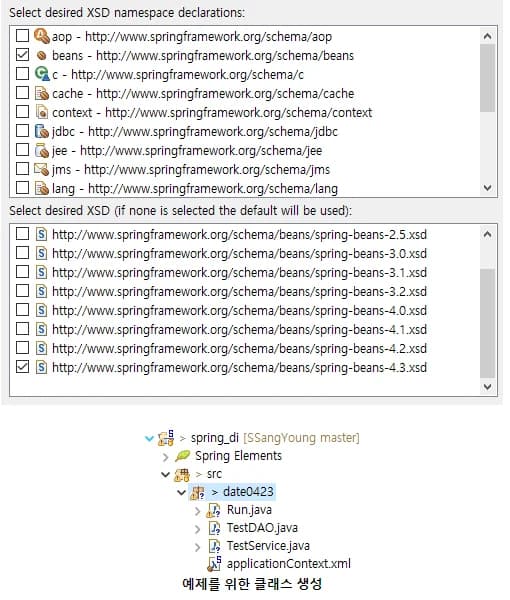510x600 pixels.
Task: Collapse the src folder
Action: pos(165,474)
